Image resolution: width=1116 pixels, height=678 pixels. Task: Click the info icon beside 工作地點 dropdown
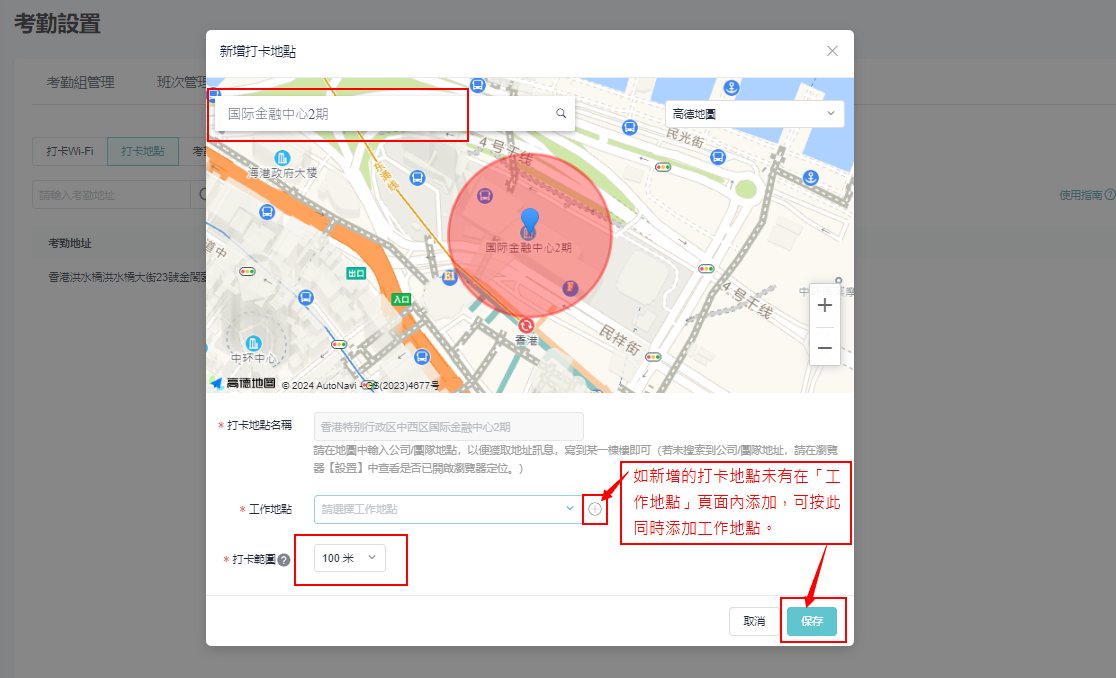(595, 510)
